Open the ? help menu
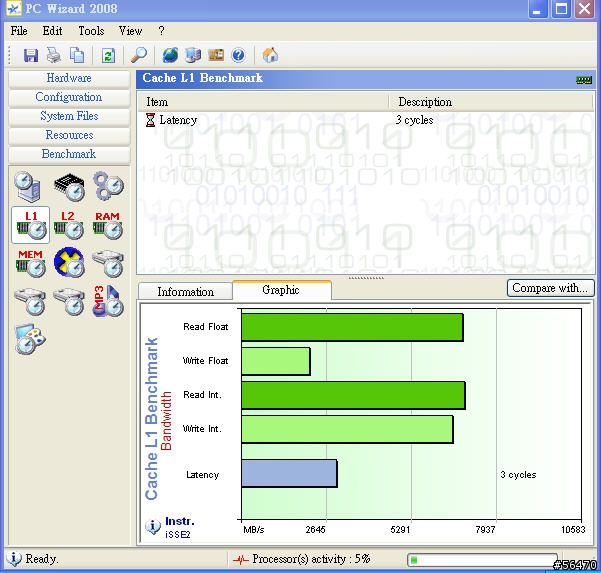Screen dimensions: 601x573 [161, 31]
